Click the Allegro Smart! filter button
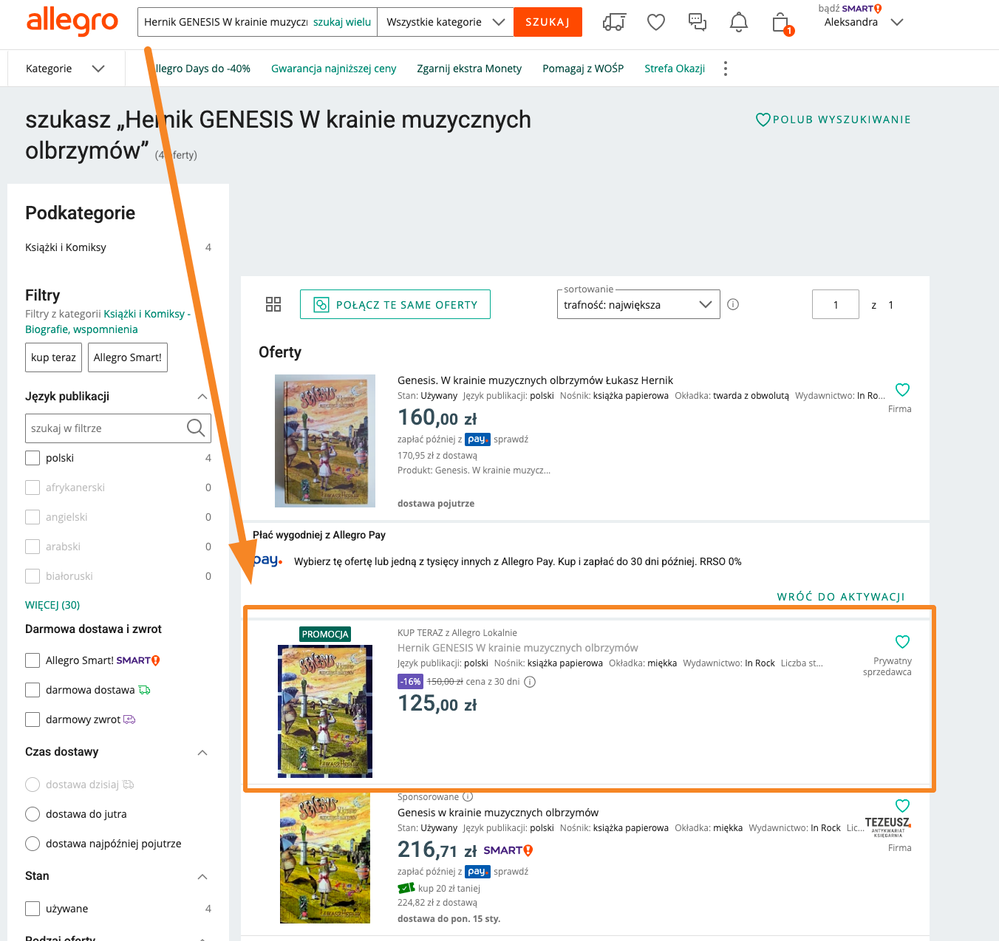Image resolution: width=999 pixels, height=941 pixels. (x=127, y=357)
